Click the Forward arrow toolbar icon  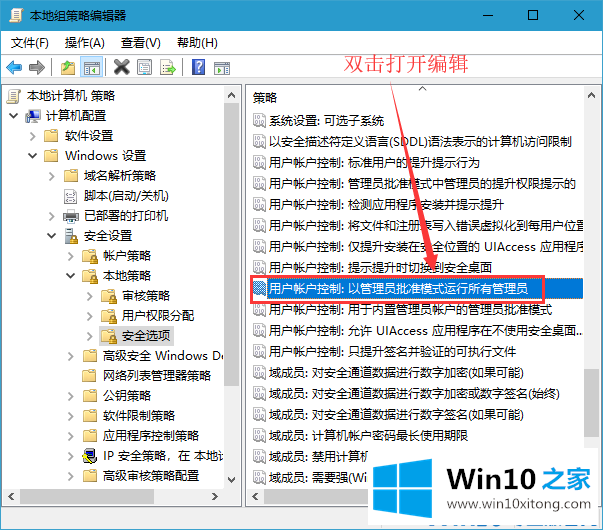37,67
